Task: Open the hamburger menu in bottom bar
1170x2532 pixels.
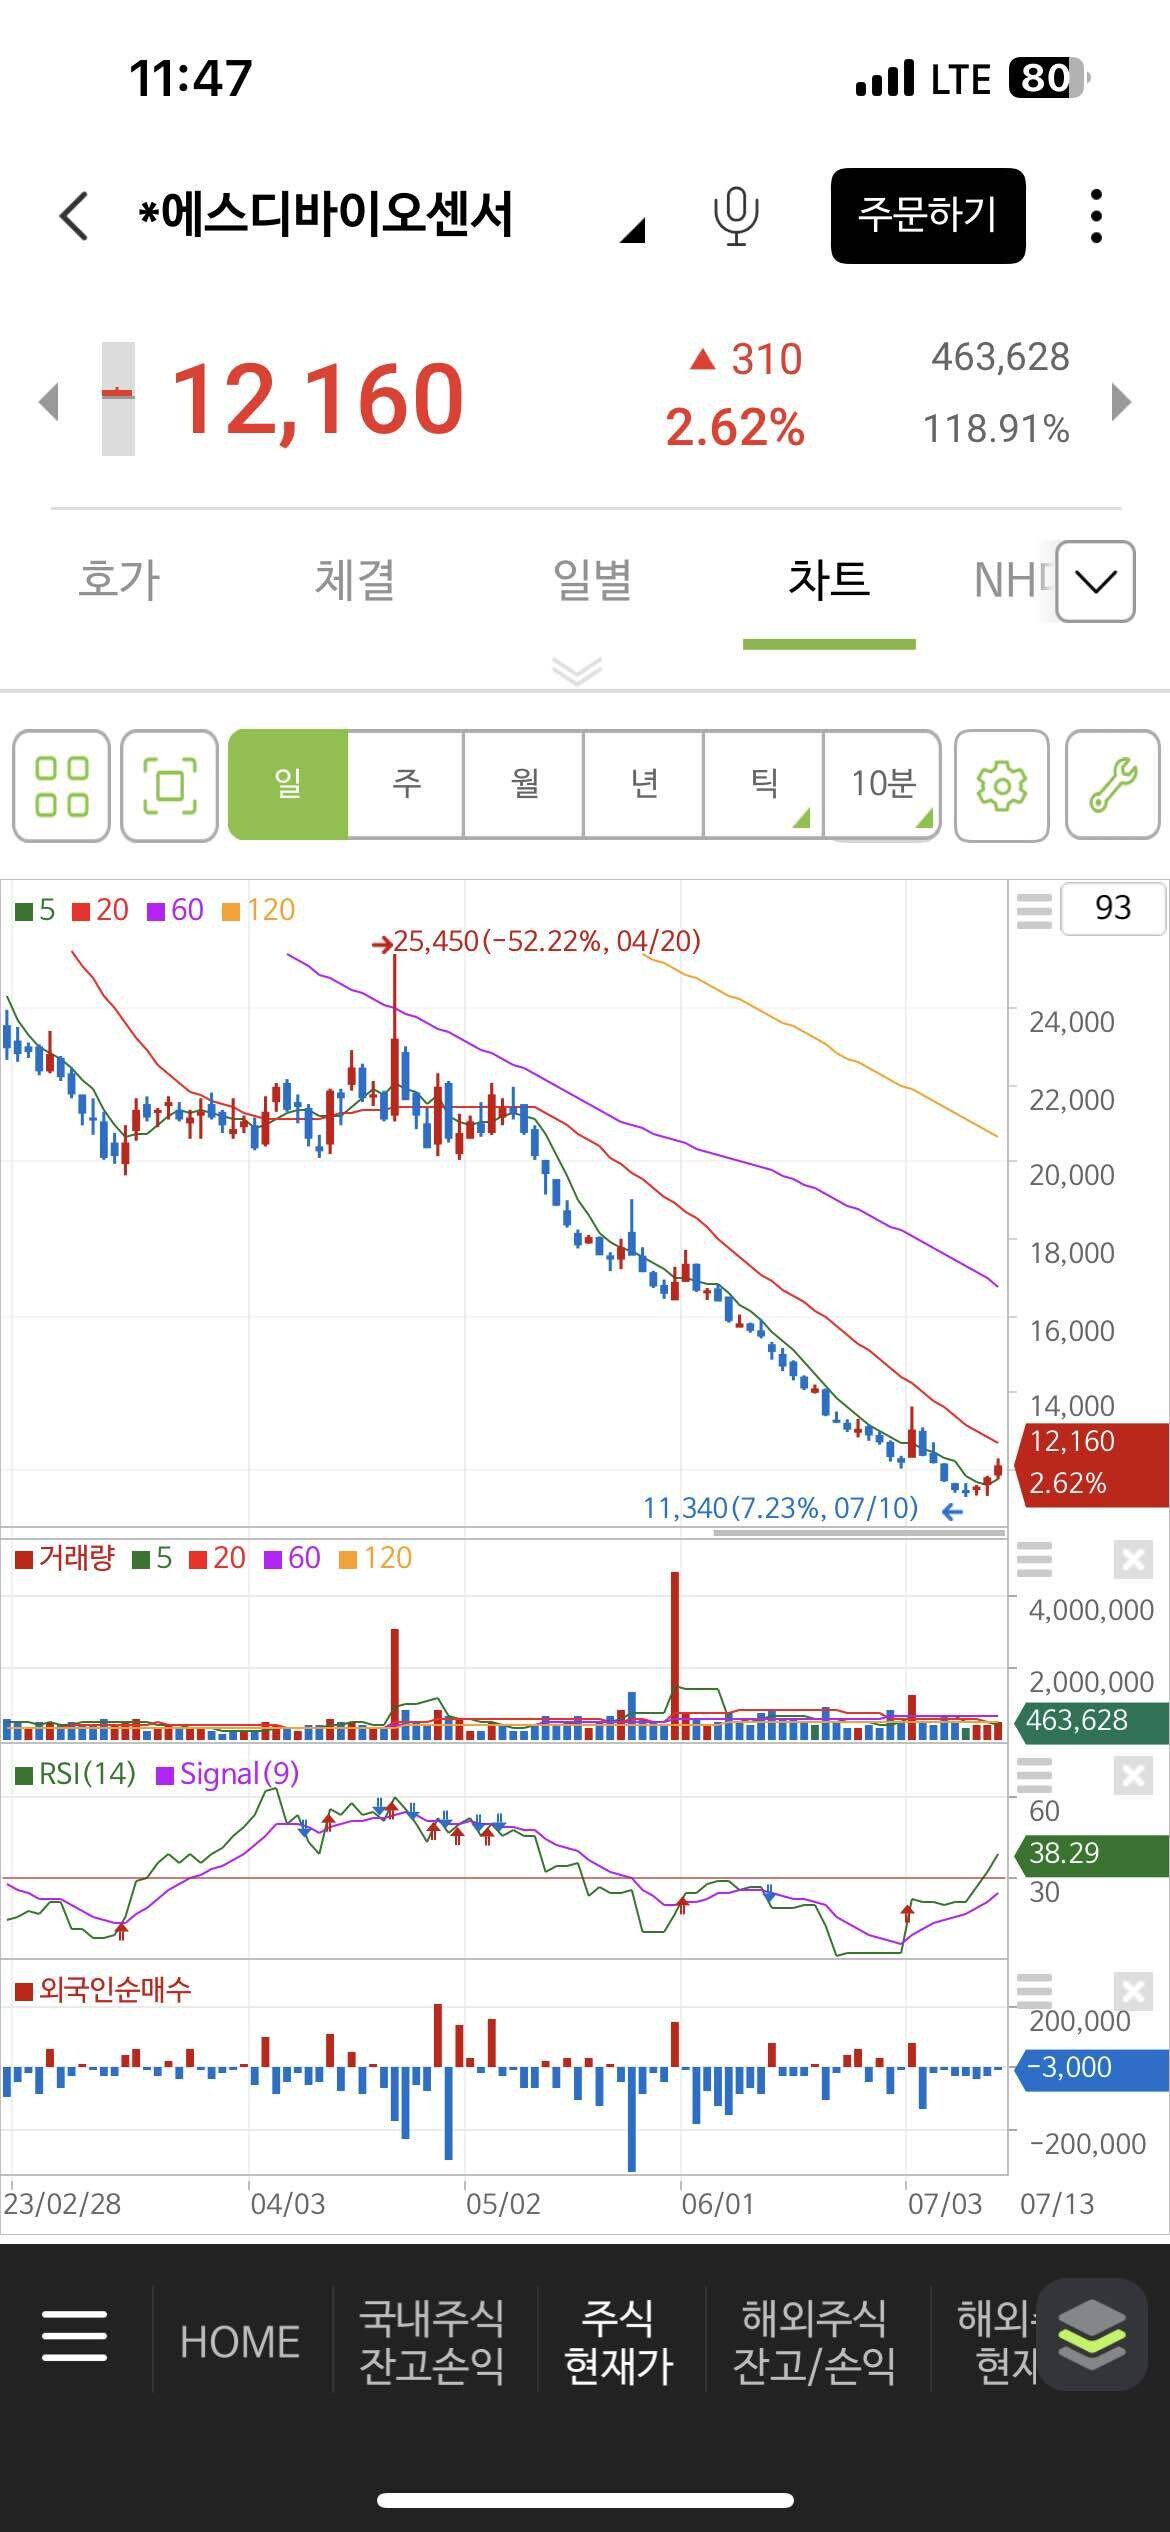Action: (75, 2337)
